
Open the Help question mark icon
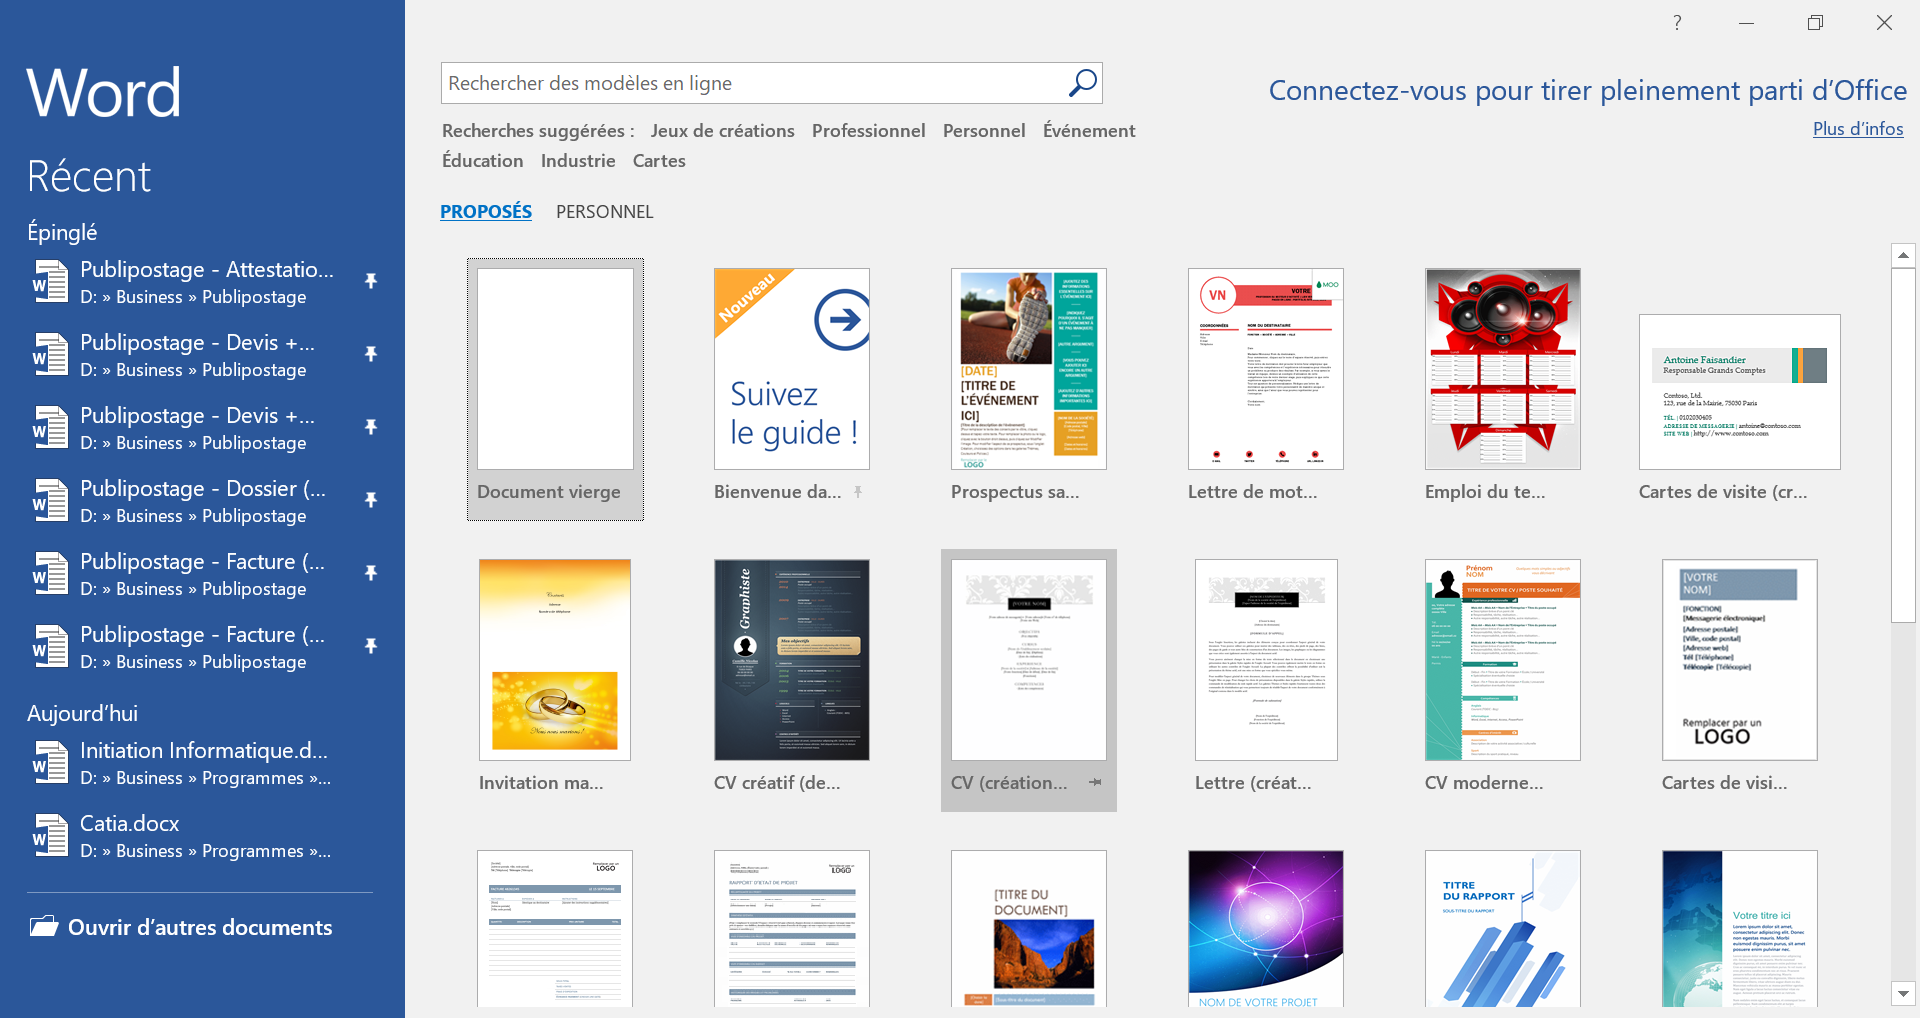1677,22
